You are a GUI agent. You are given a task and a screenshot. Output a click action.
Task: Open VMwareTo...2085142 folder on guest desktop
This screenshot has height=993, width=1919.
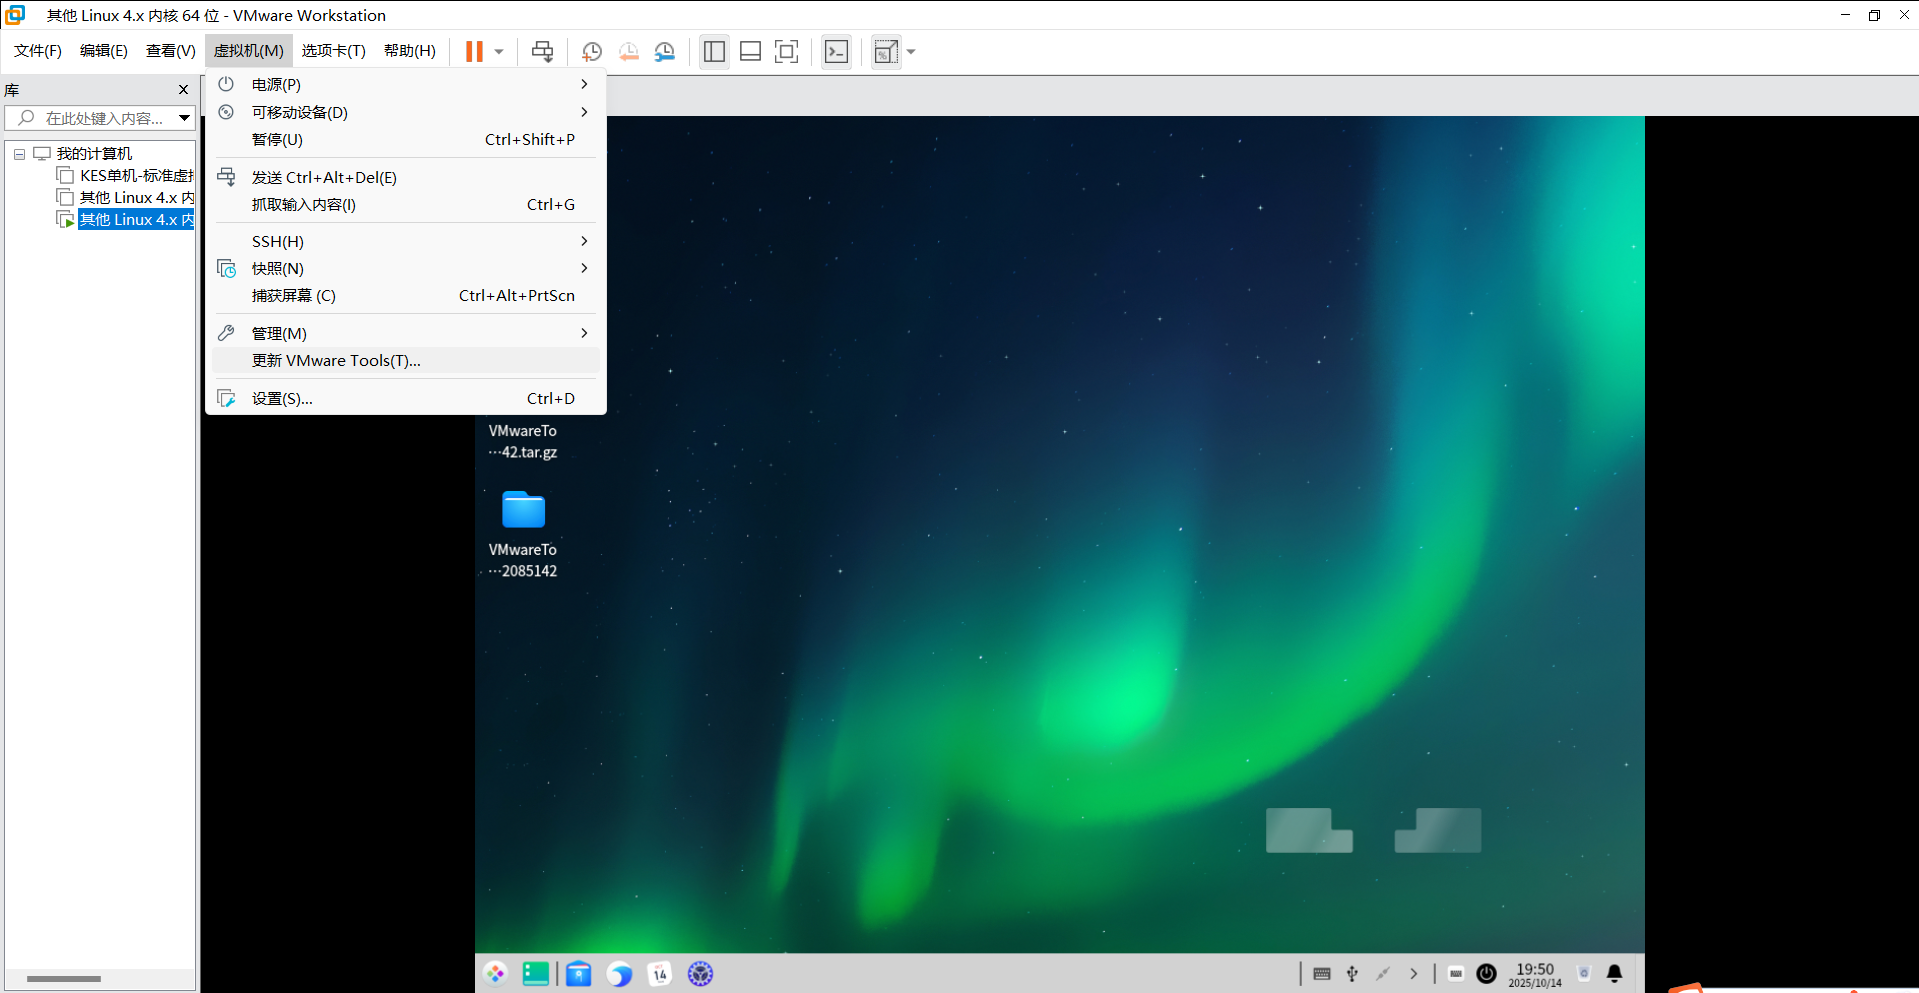pyautogui.click(x=523, y=534)
